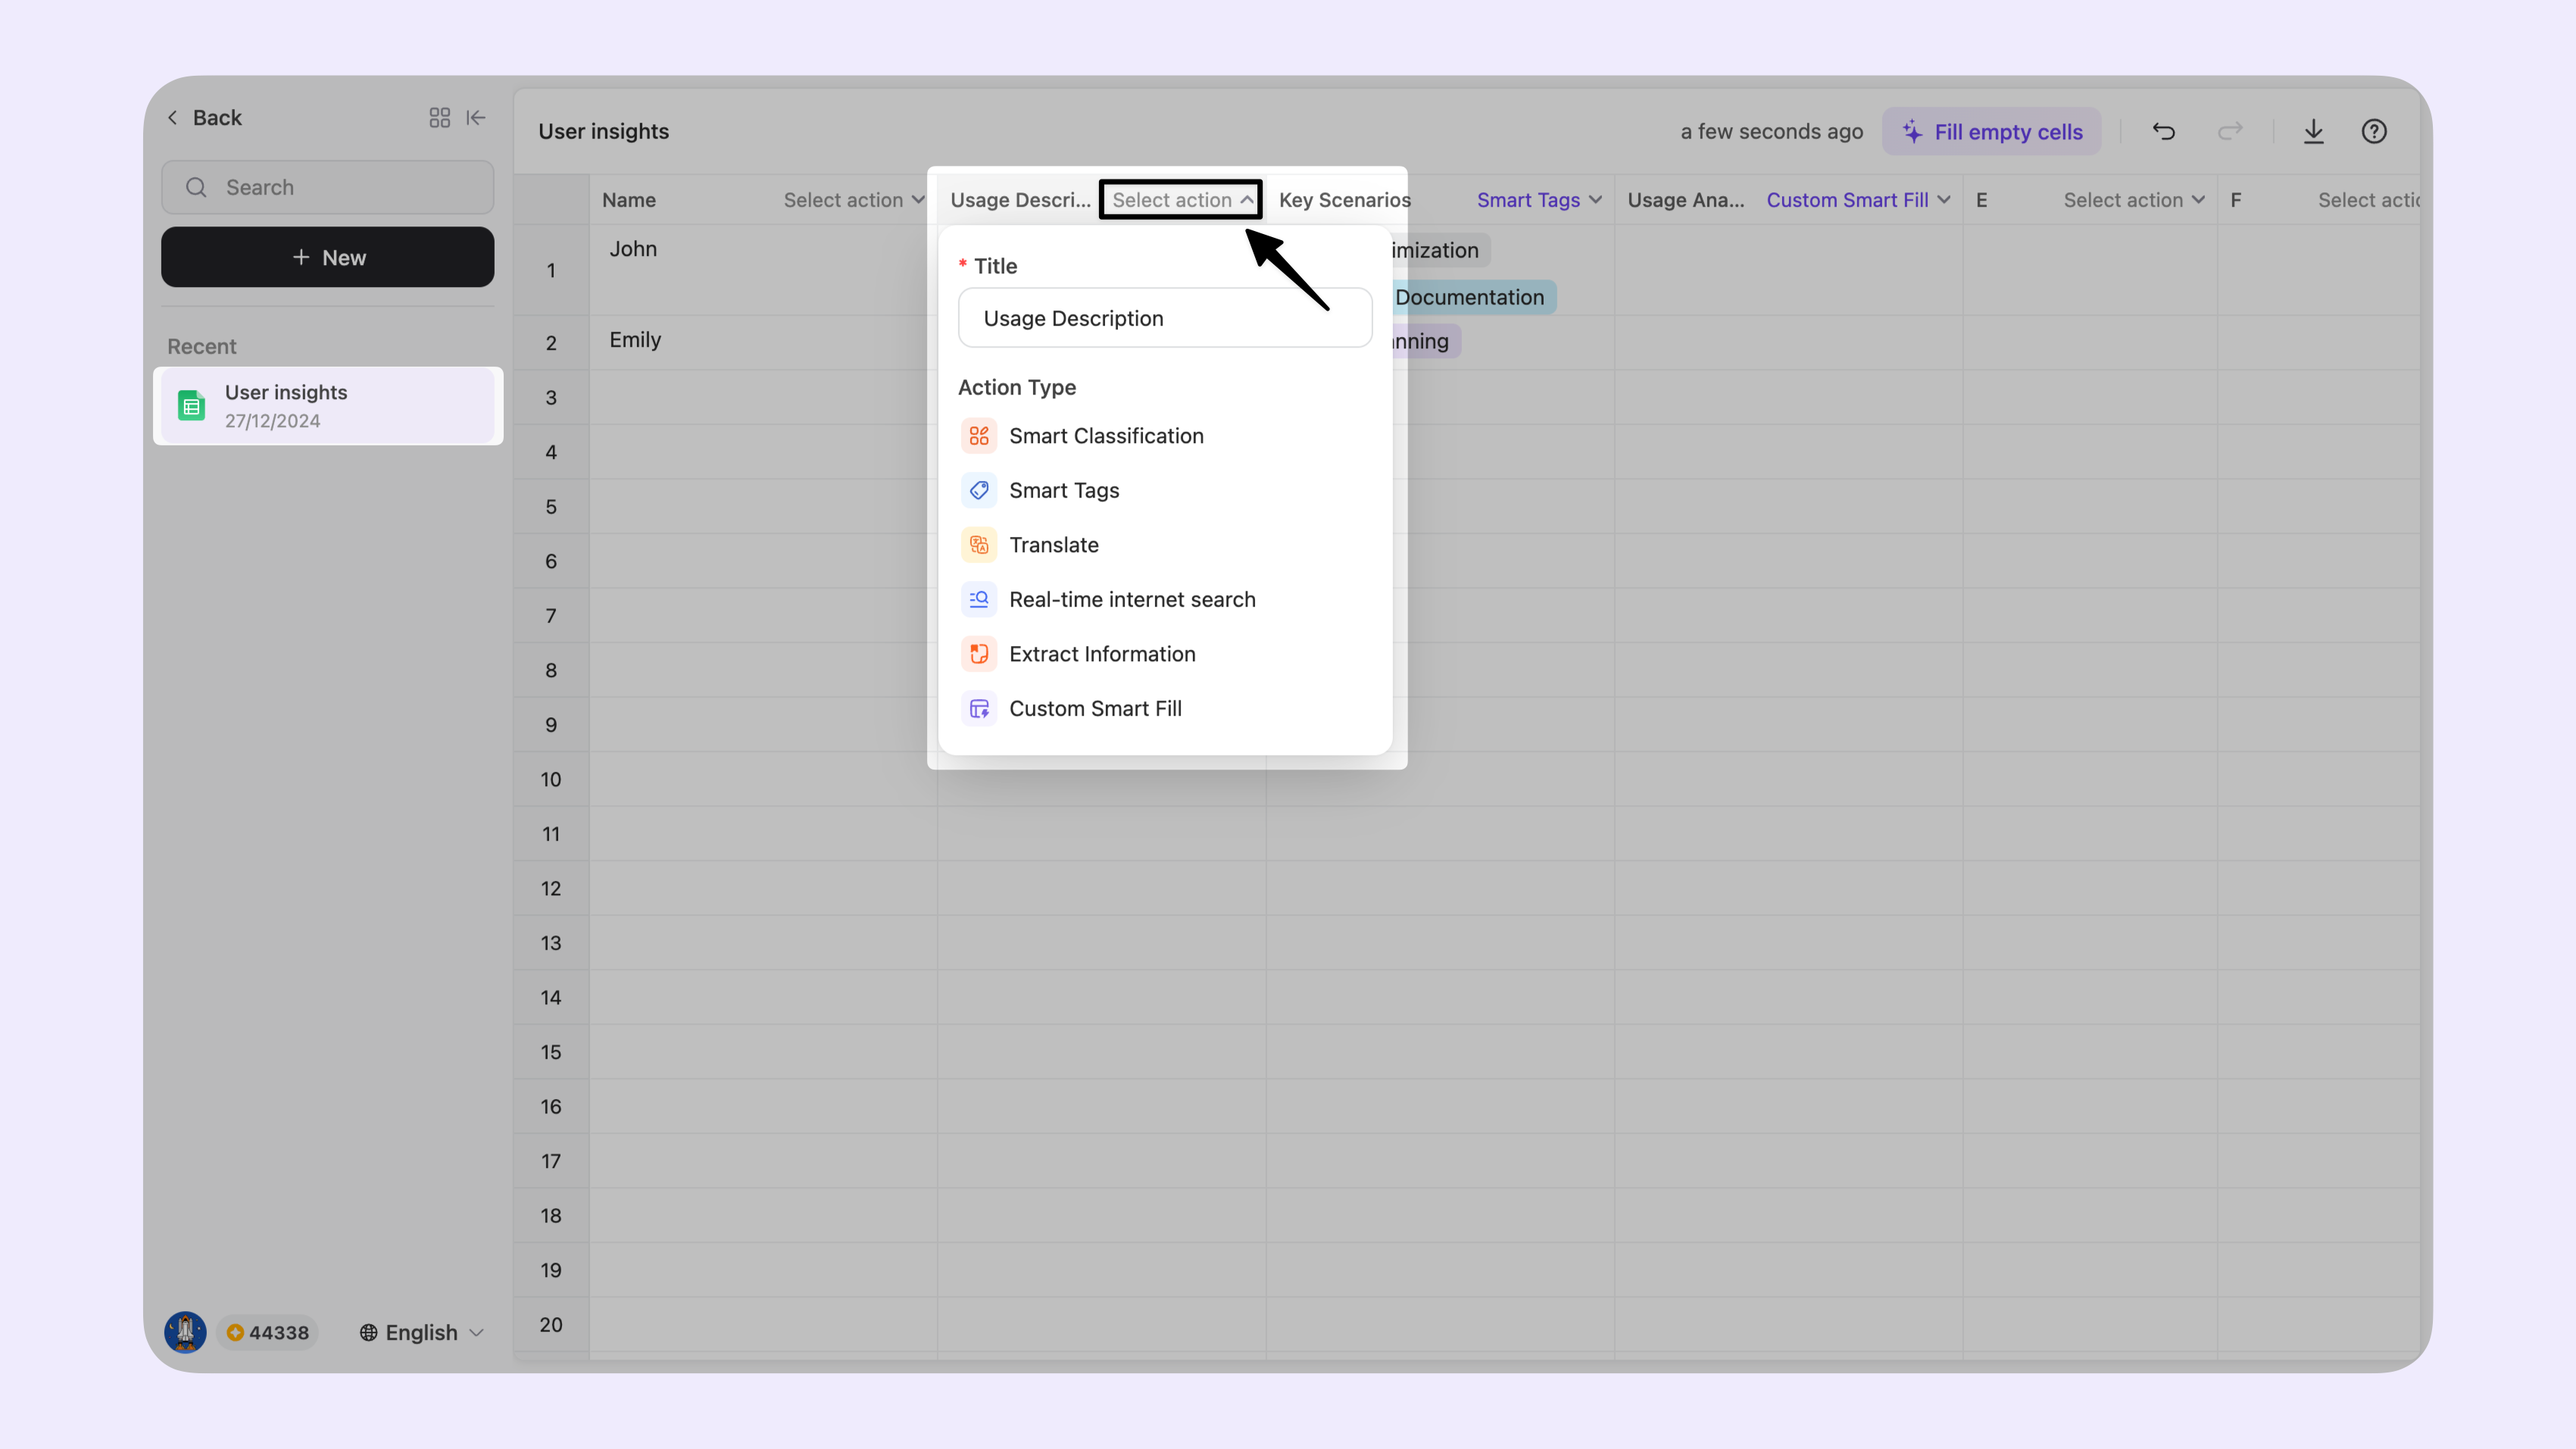Screen dimensions: 2576x1449
Task: Click the download icon in toolbar
Action: tap(2313, 131)
